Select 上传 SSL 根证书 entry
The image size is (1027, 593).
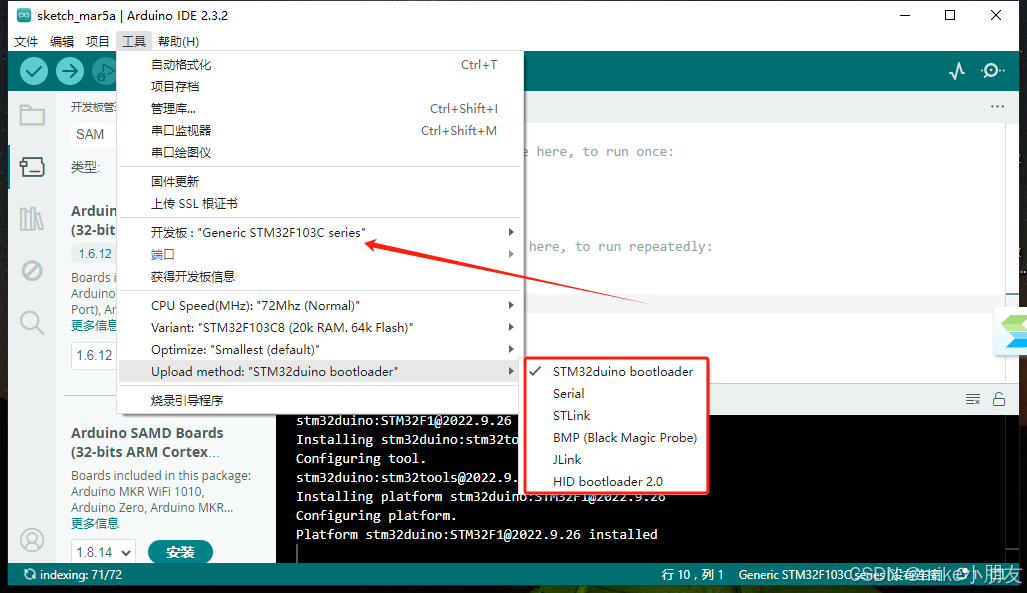pyautogui.click(x=321, y=204)
